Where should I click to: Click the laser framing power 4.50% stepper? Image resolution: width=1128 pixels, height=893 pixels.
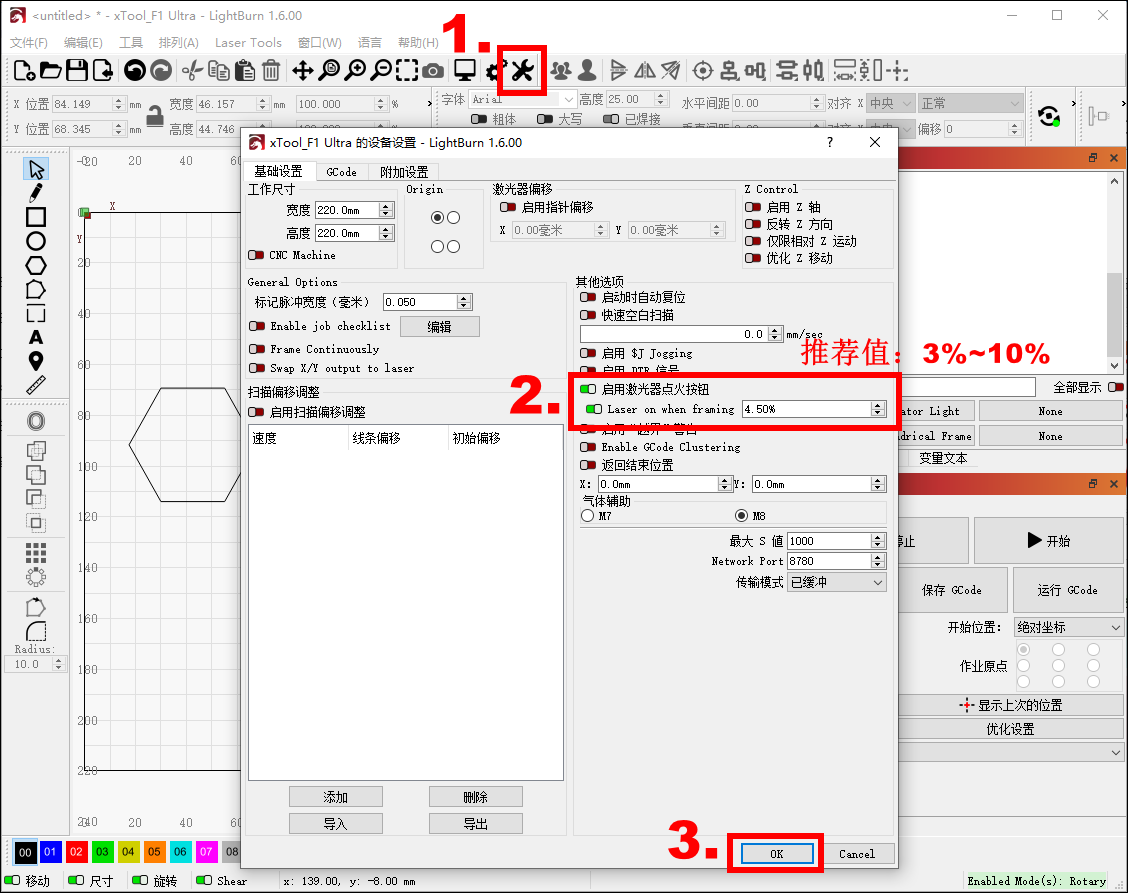point(878,409)
